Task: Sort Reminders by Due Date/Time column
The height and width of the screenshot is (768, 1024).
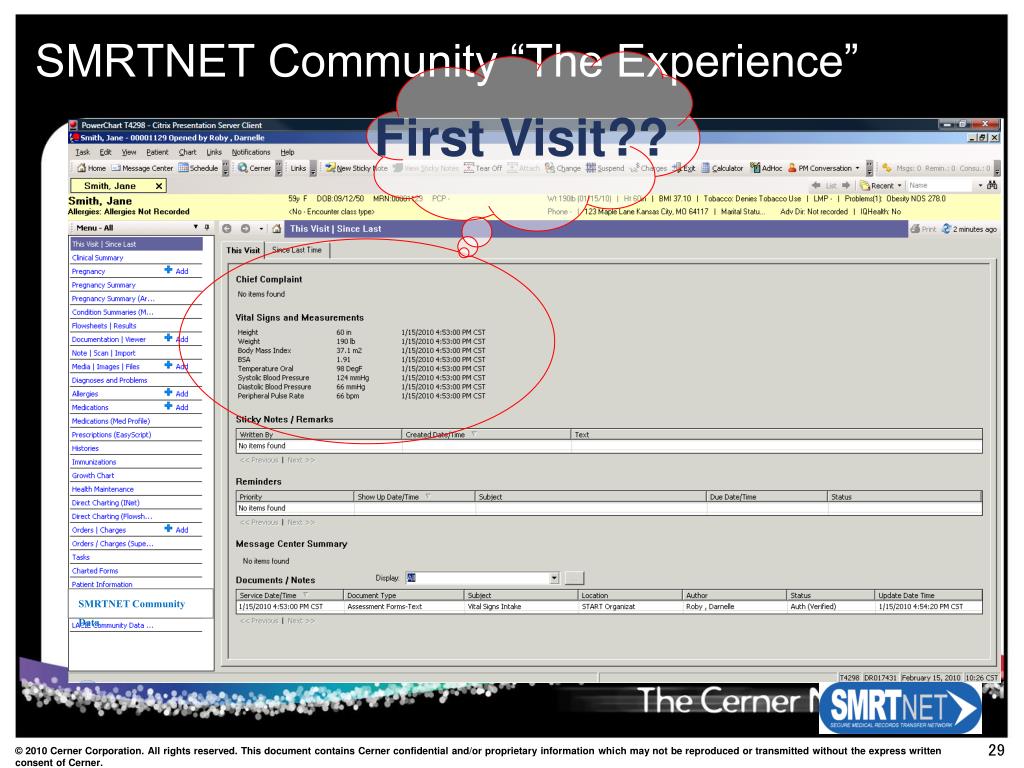Action: pos(767,497)
